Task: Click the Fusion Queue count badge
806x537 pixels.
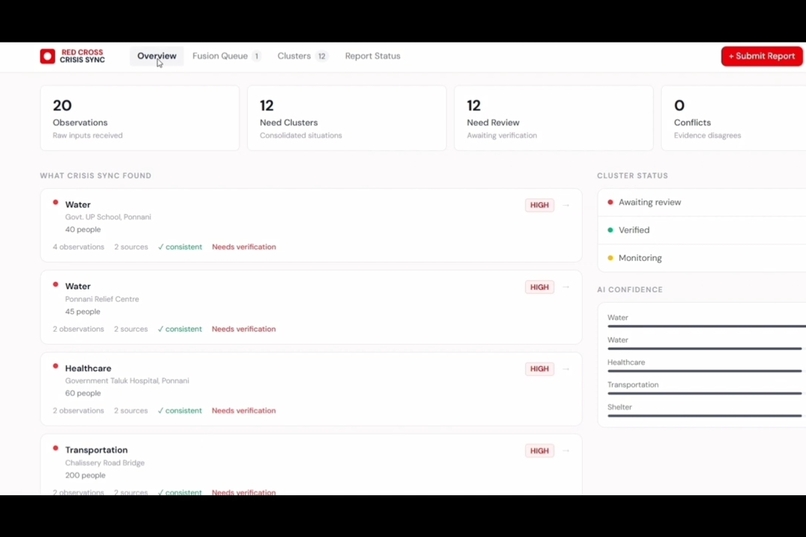Action: click(x=256, y=56)
